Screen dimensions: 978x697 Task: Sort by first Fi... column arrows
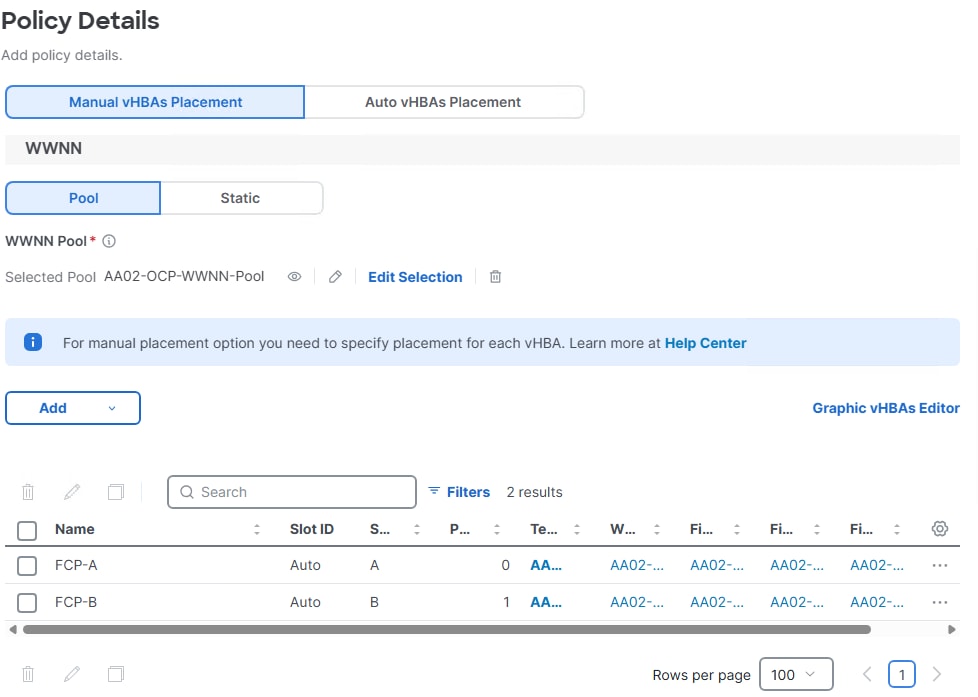(x=737, y=529)
